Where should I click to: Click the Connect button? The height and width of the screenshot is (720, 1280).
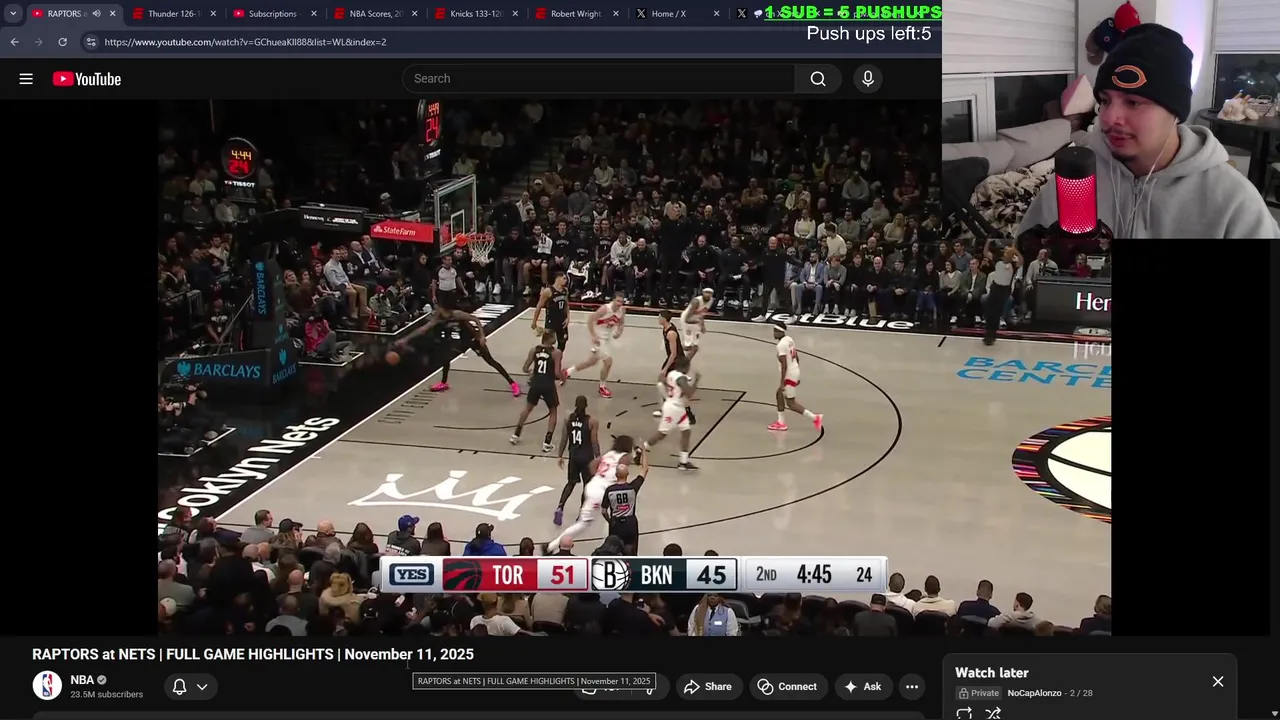click(x=787, y=686)
